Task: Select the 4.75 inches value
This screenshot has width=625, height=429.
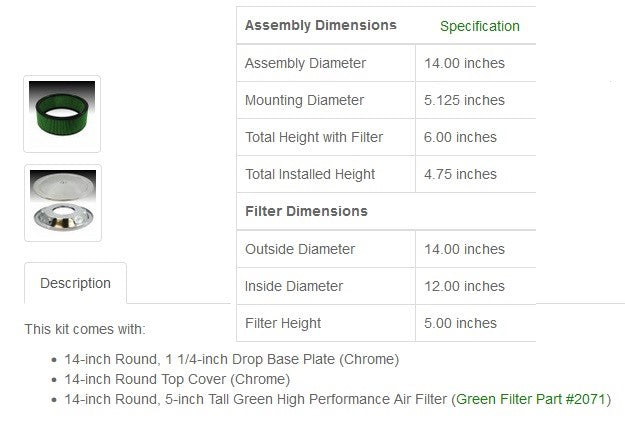Action: (x=460, y=174)
